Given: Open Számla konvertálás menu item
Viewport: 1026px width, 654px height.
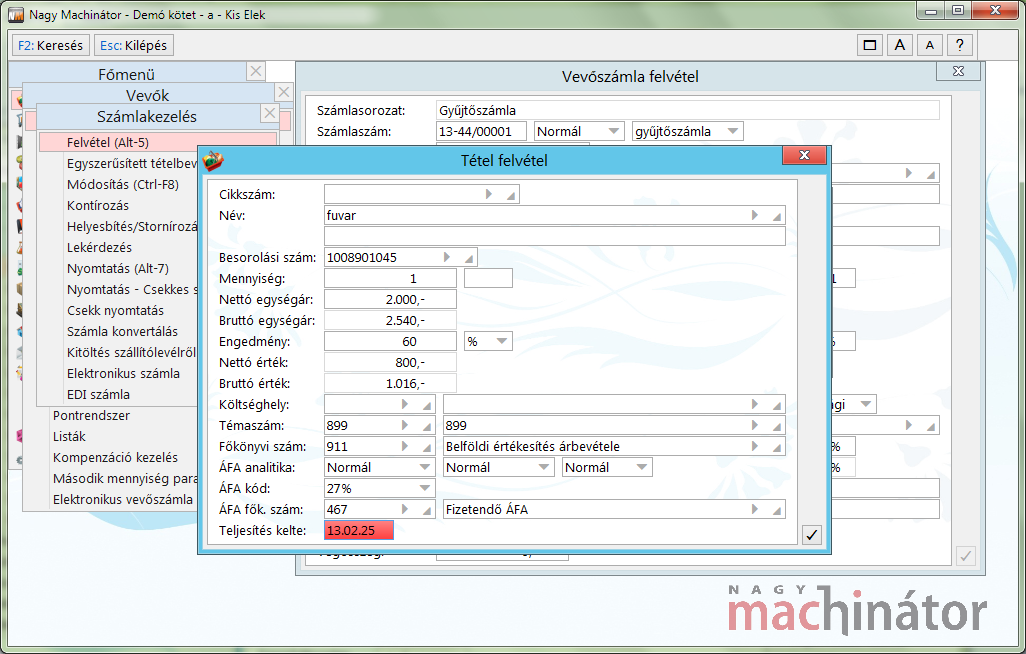Looking at the screenshot, I should coord(122,331).
